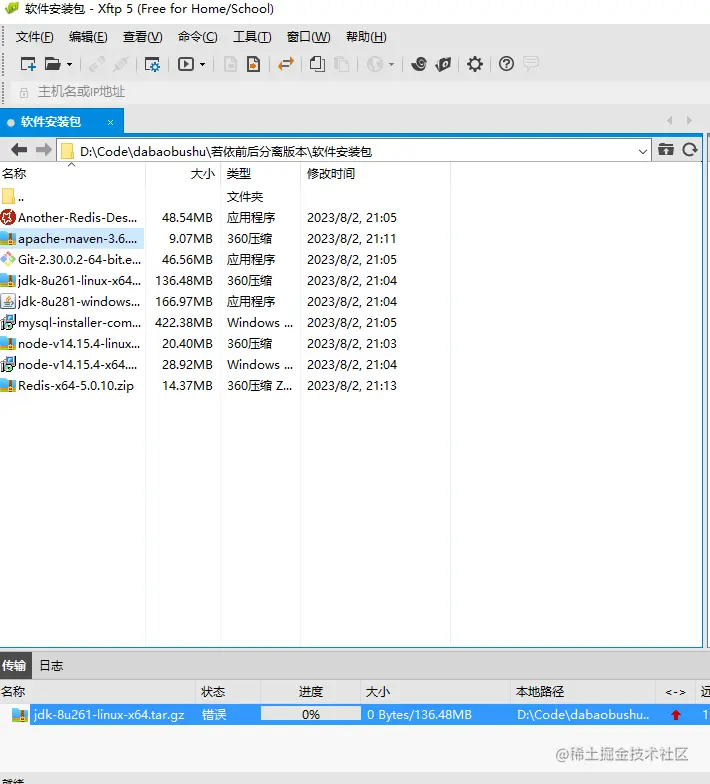Close the 软件安装包 tab
710x784 pixels.
(x=110, y=122)
